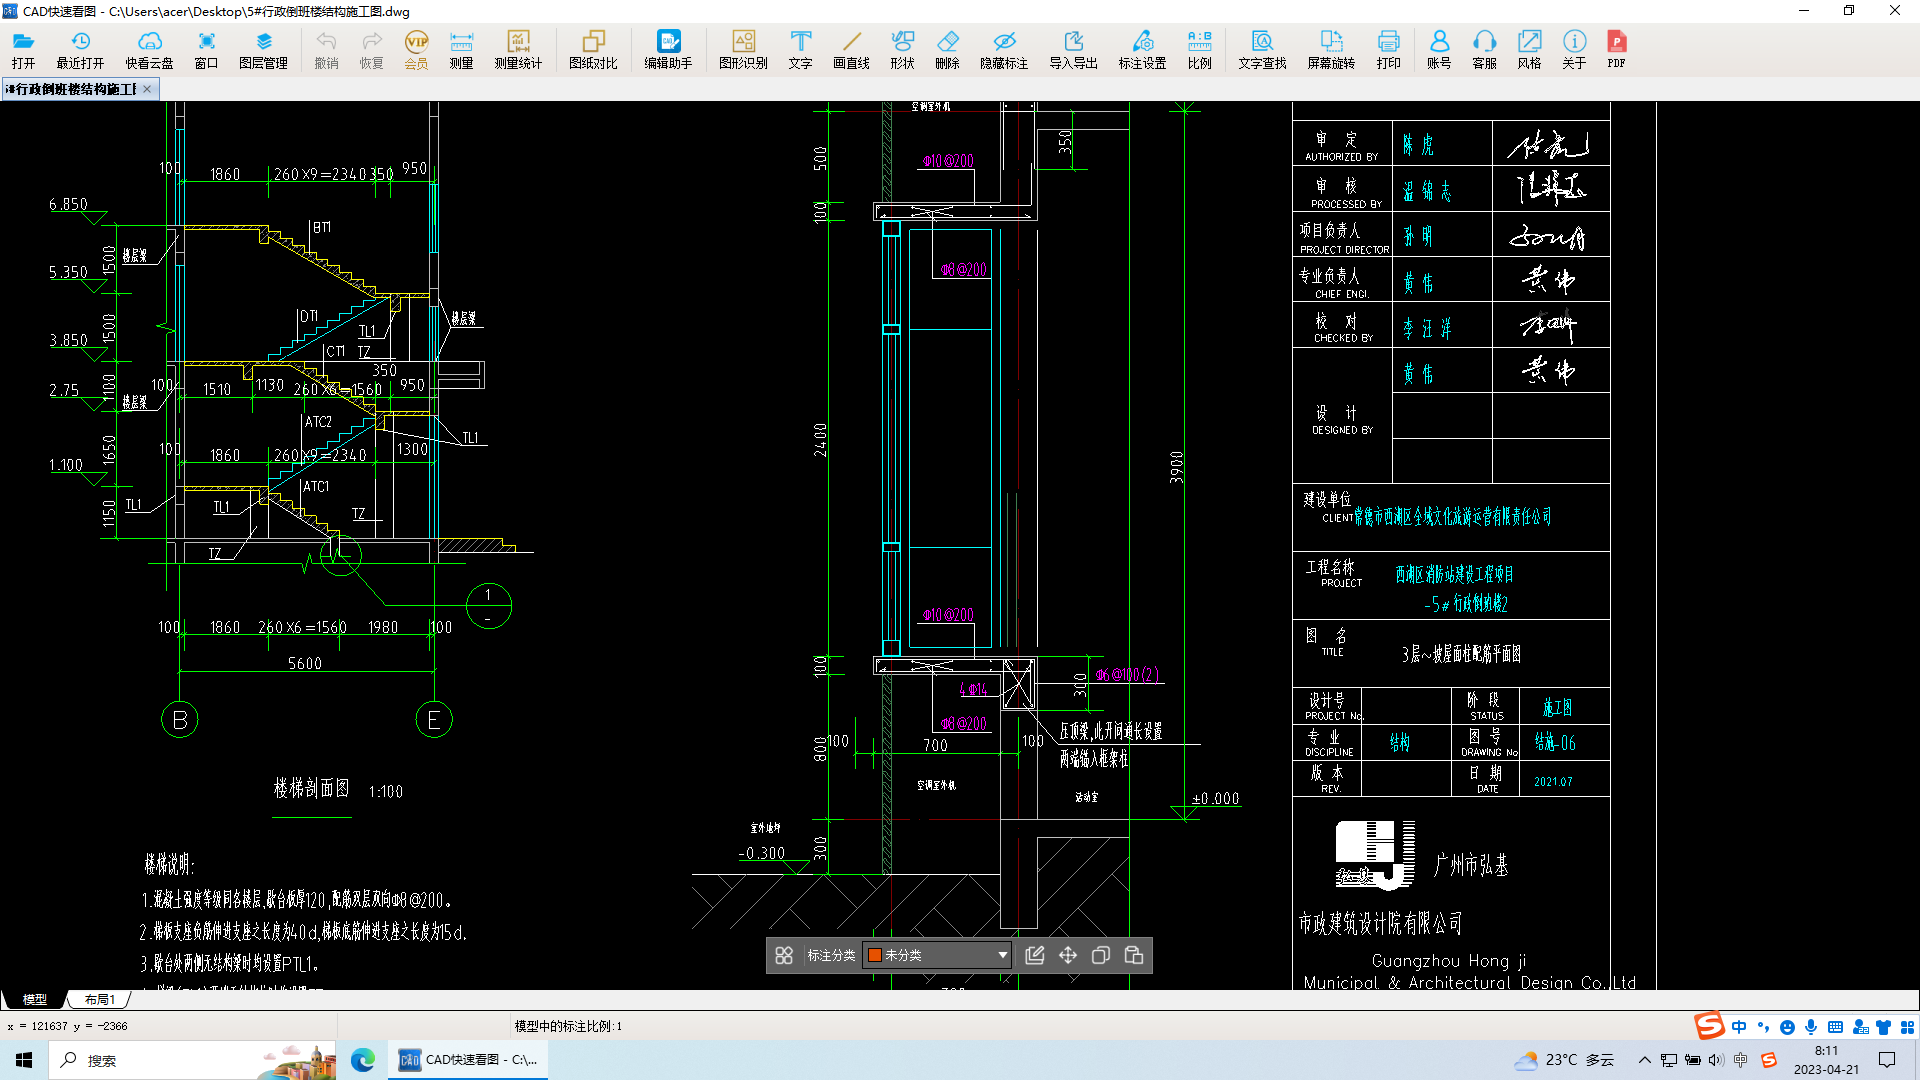Click the paste annotation icon

coord(1134,955)
